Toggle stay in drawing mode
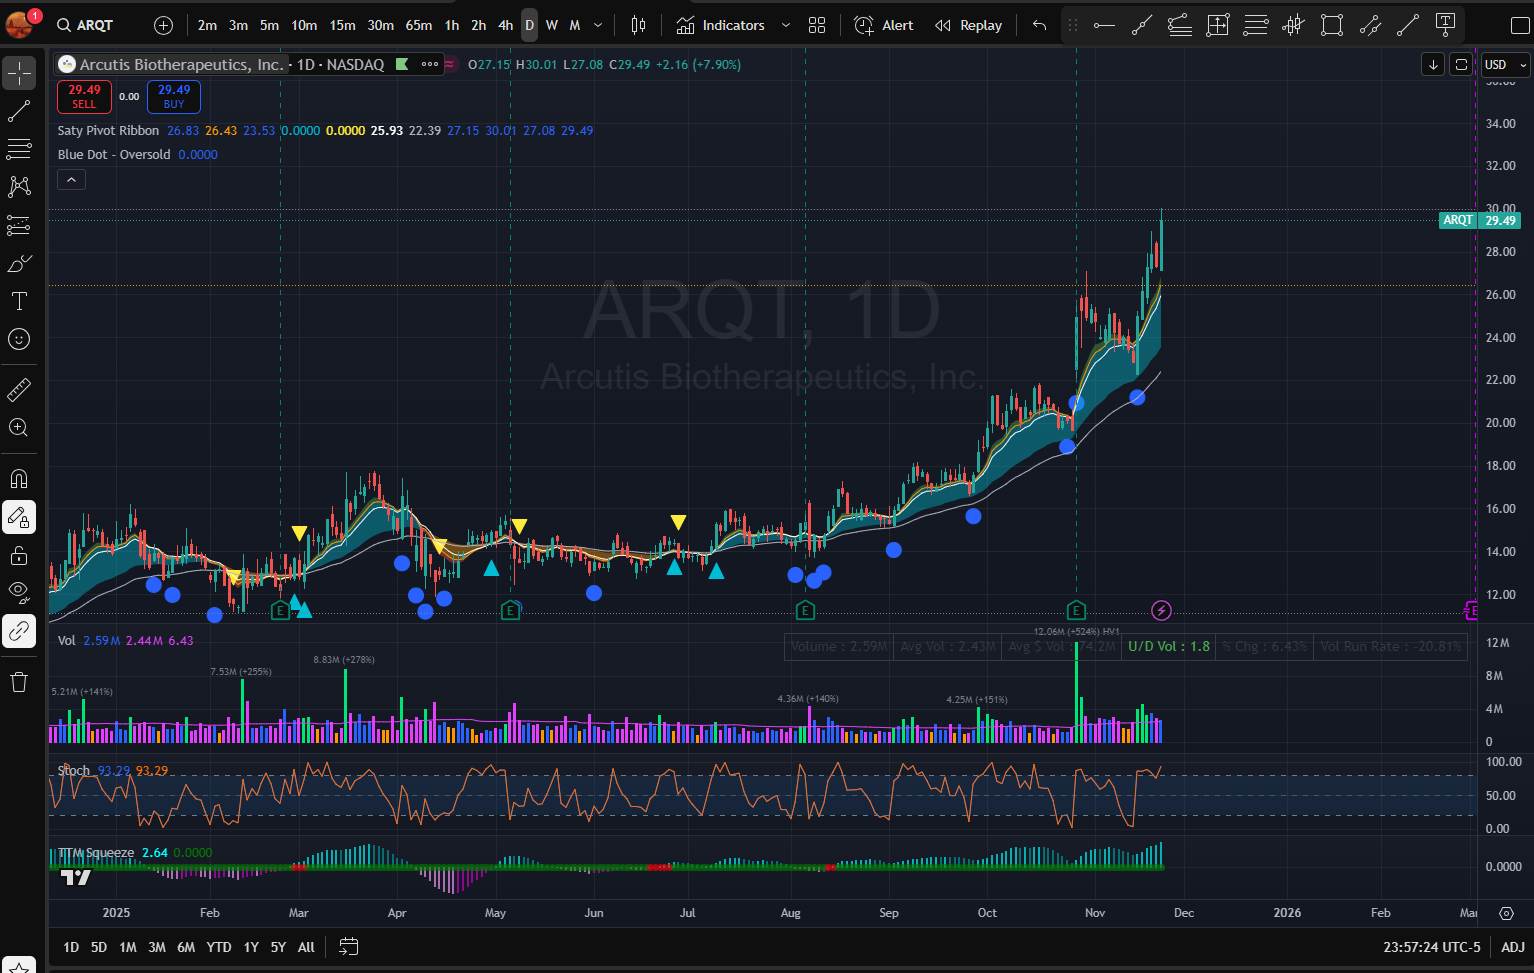Image resolution: width=1534 pixels, height=973 pixels. coord(19,517)
